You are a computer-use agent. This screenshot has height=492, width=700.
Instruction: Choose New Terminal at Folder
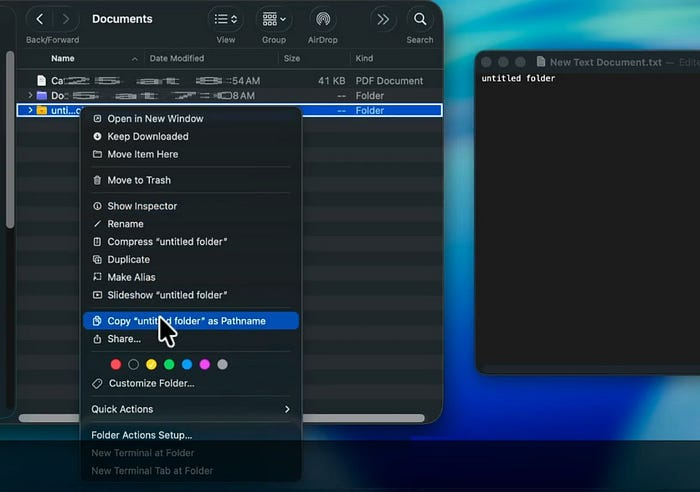click(191, 453)
